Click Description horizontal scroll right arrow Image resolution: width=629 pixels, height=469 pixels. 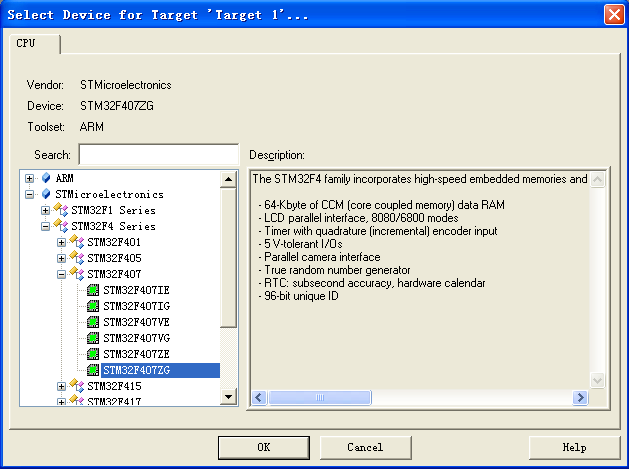tap(580, 398)
